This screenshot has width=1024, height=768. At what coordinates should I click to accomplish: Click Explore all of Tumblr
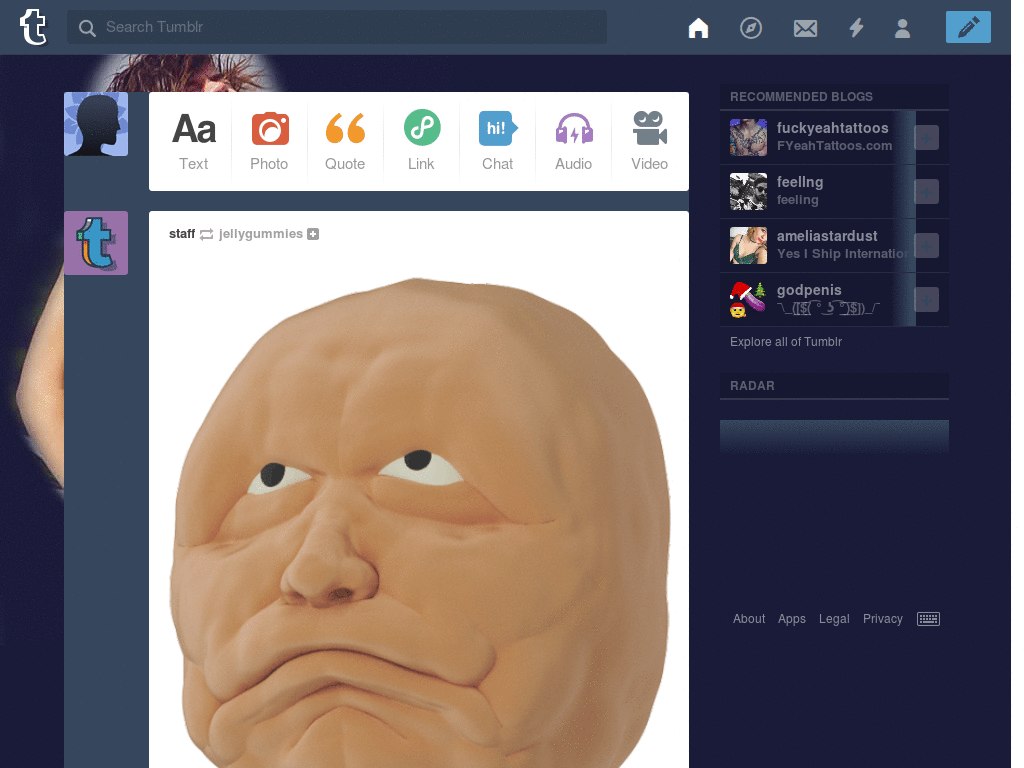click(x=786, y=342)
